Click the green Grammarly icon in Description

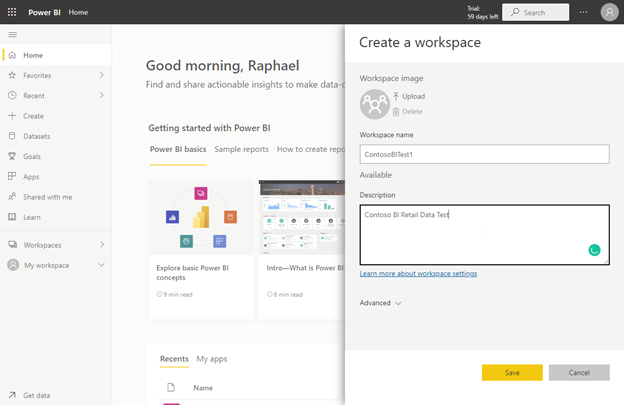tap(595, 250)
